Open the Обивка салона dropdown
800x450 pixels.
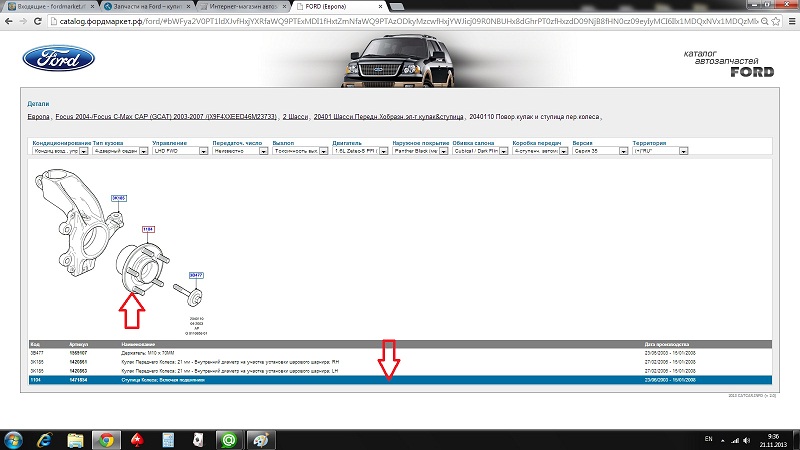(x=481, y=151)
